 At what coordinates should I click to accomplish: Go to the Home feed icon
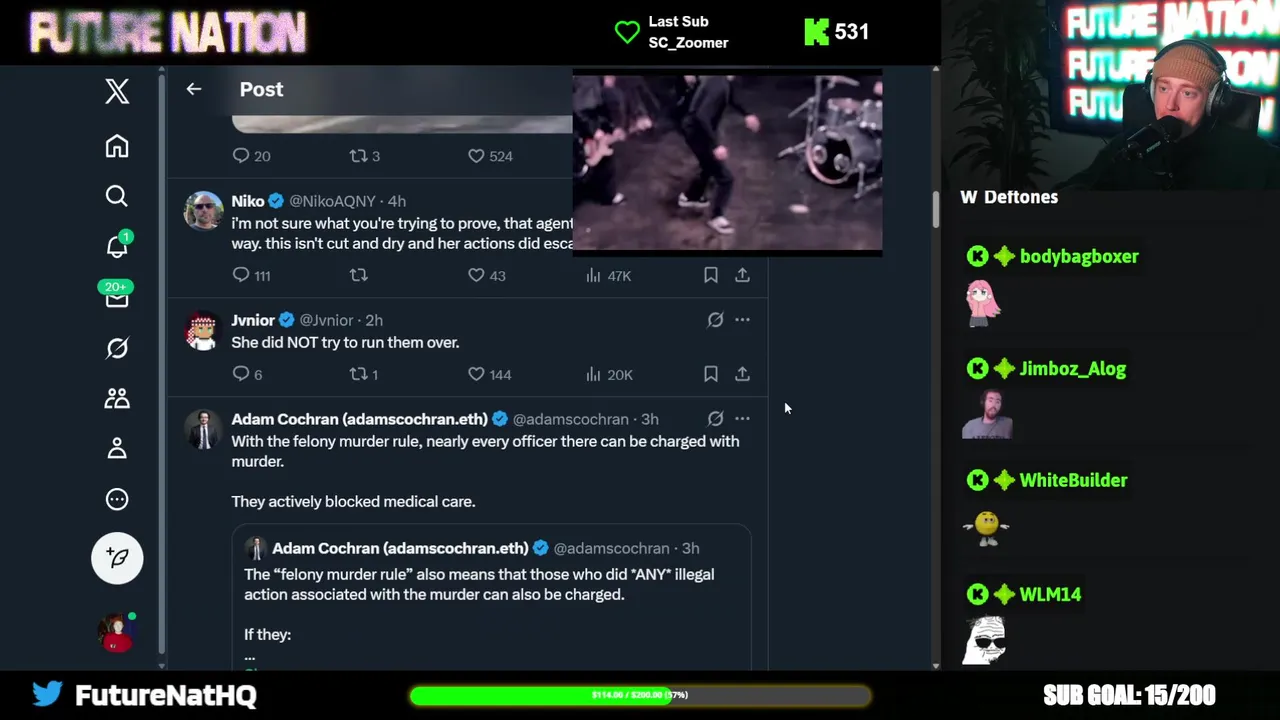[117, 146]
